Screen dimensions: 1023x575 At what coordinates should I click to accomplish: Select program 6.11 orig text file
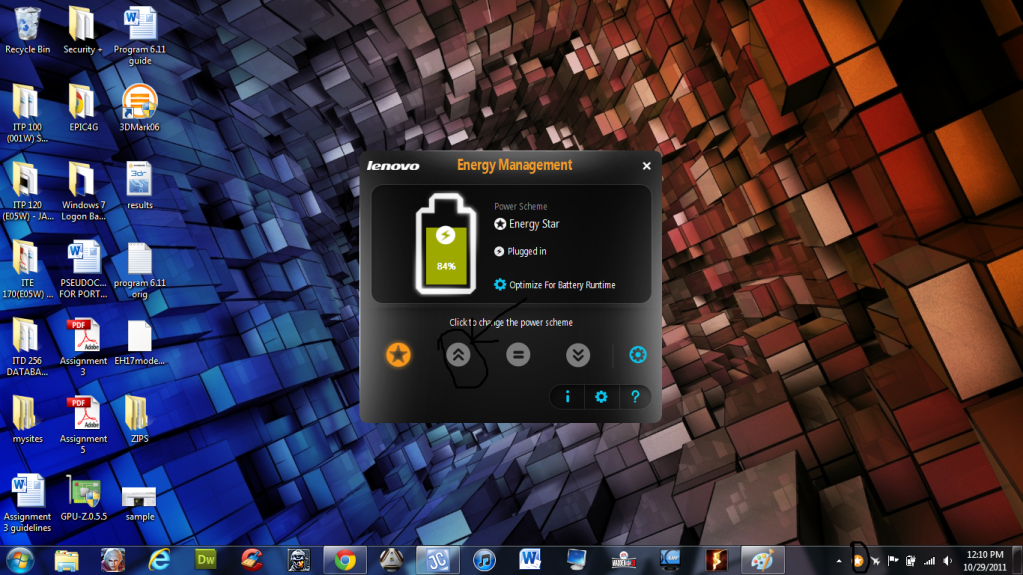point(139,269)
